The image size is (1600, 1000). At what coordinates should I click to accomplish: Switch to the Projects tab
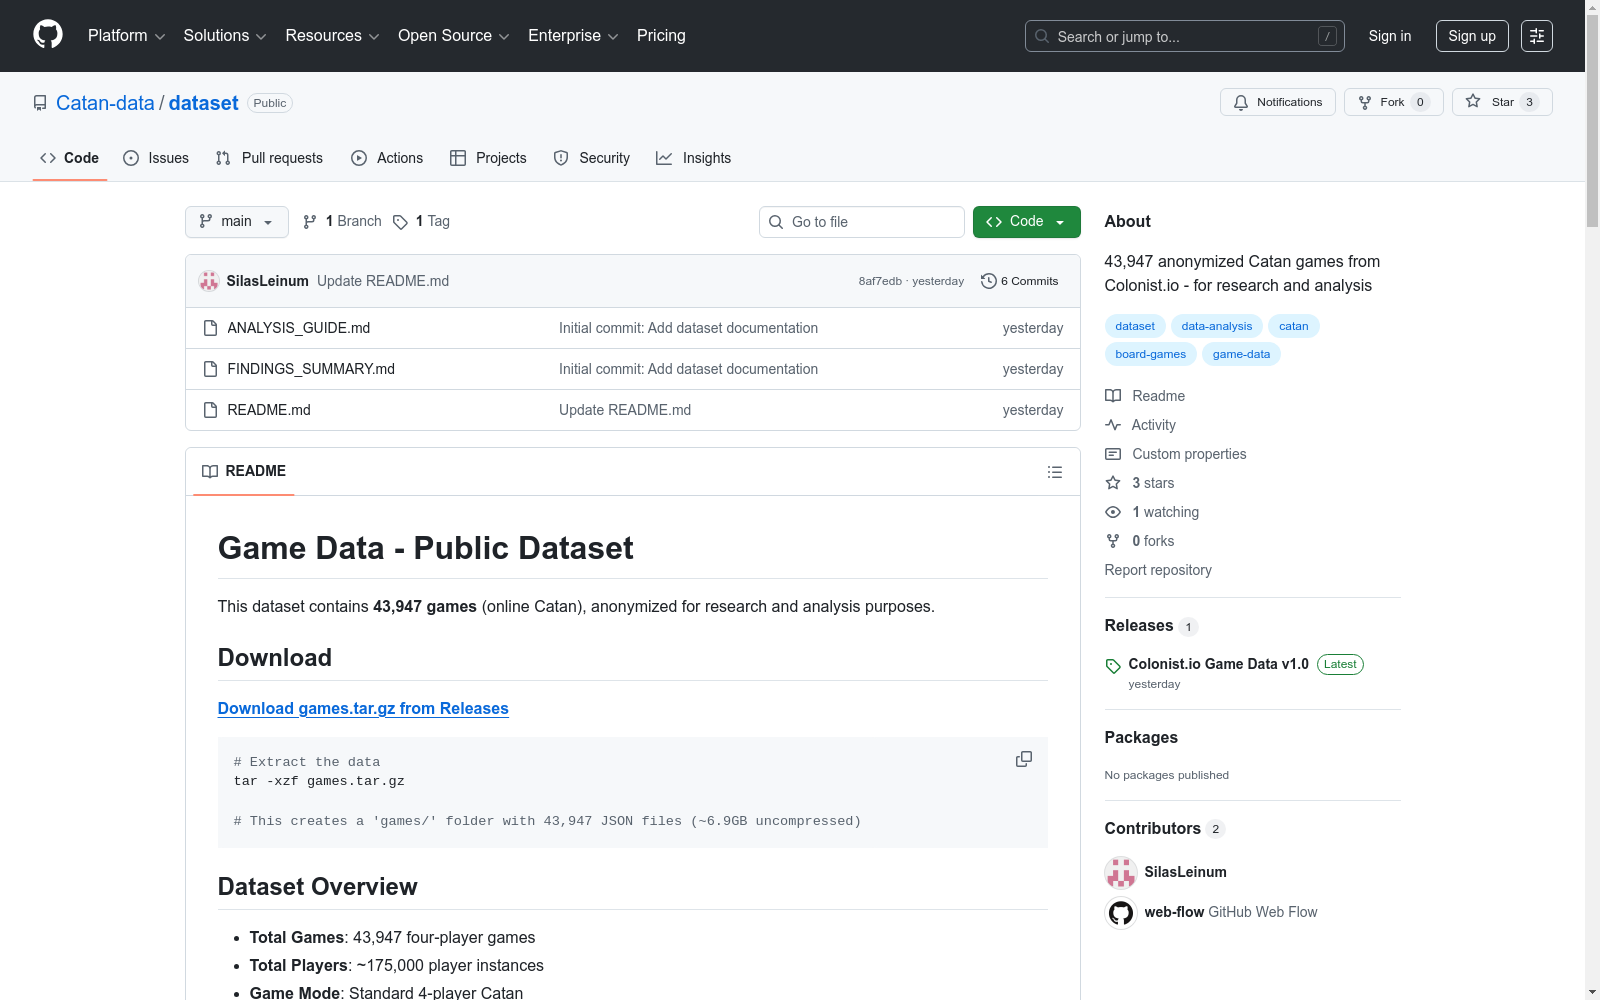pyautogui.click(x=488, y=158)
